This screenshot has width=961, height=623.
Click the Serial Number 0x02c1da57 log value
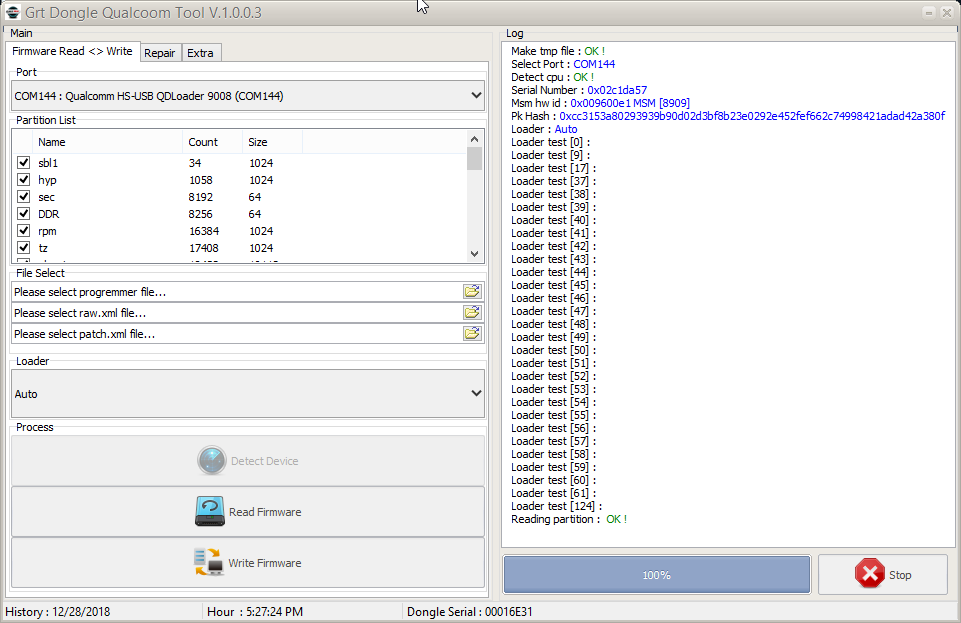point(617,90)
